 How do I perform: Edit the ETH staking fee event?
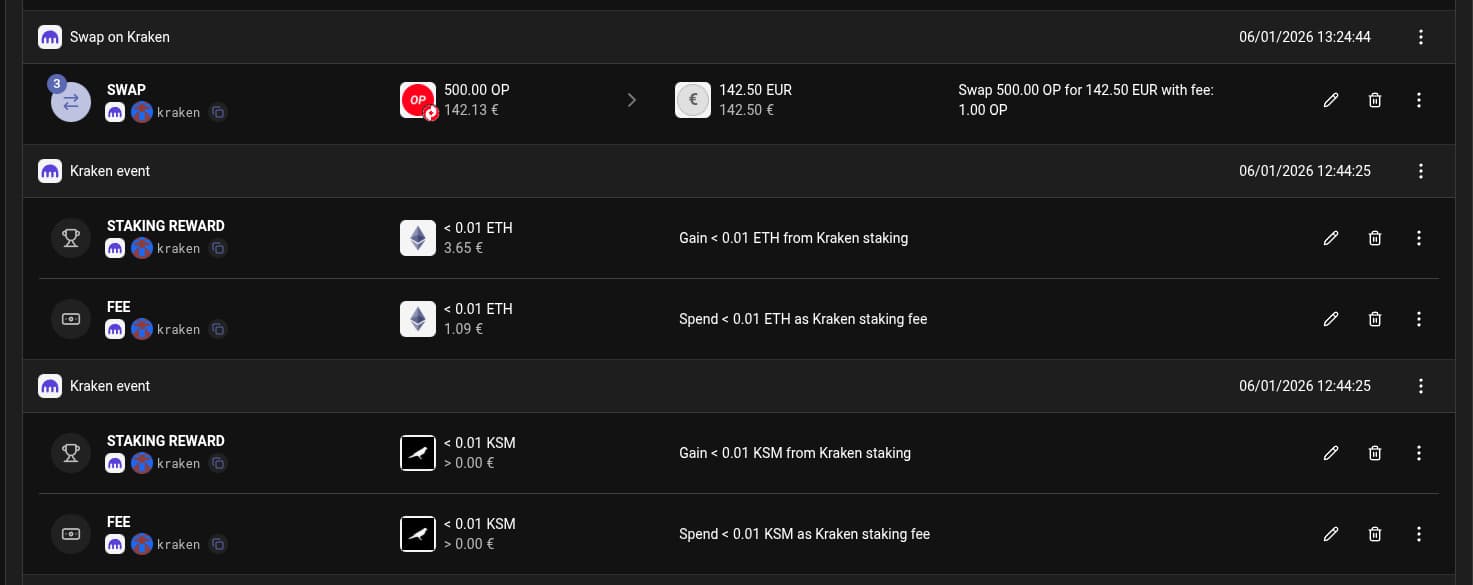pyautogui.click(x=1331, y=319)
